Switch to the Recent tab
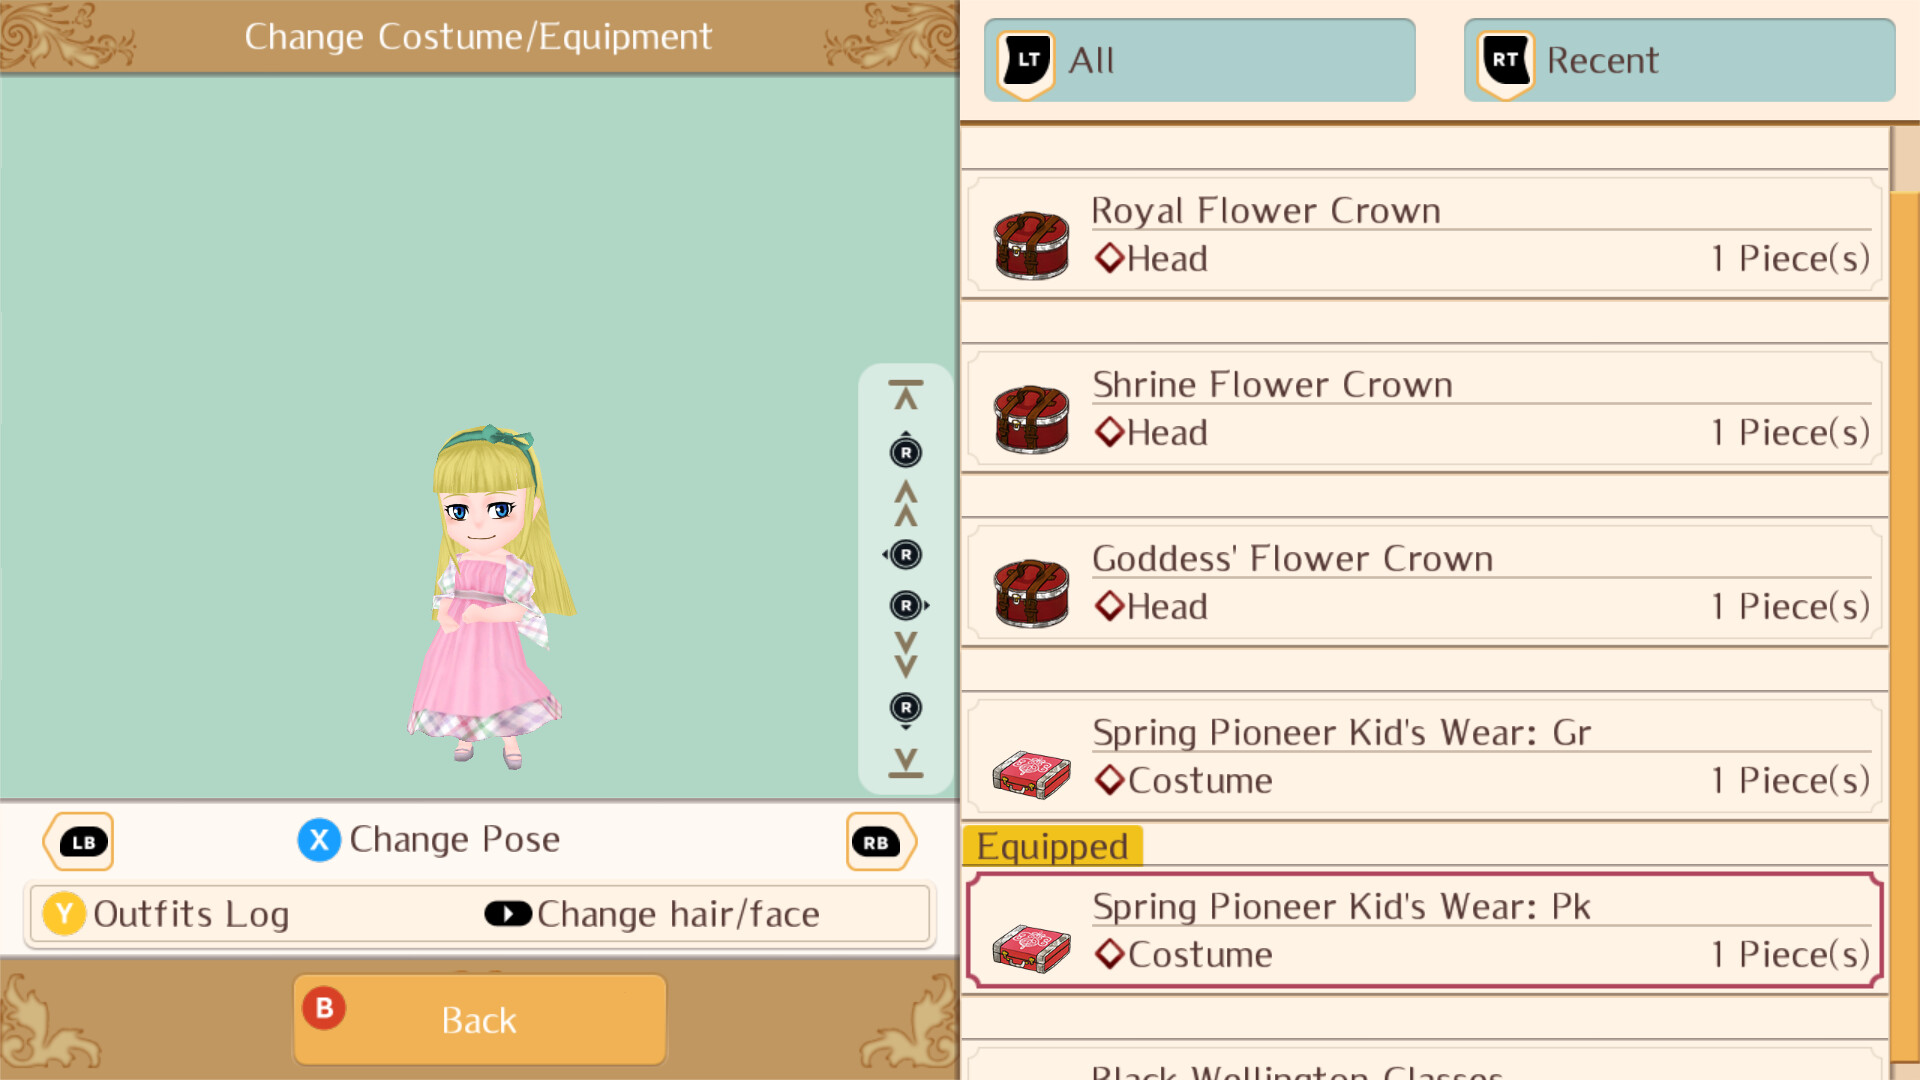This screenshot has height=1080, width=1920. [1680, 60]
